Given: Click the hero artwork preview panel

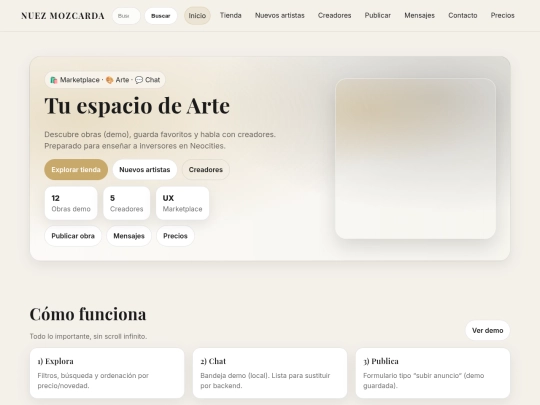Looking at the screenshot, I should pyautogui.click(x=415, y=159).
